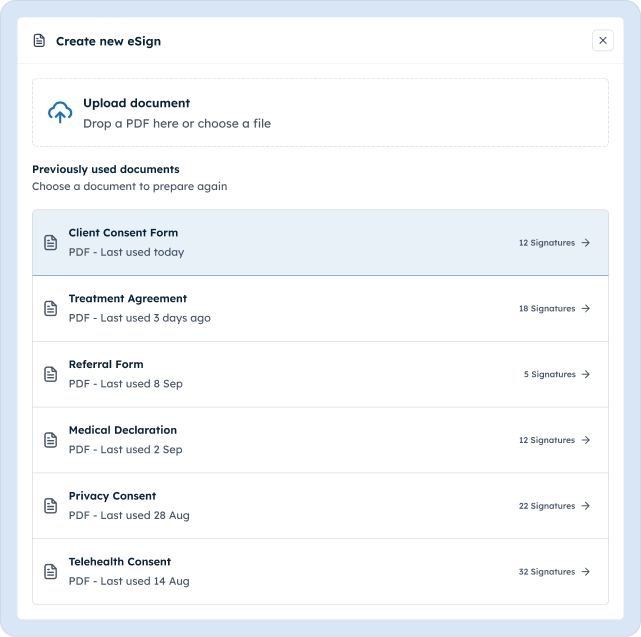Click the arrow on Referral Form row
The width and height of the screenshot is (641, 637).
pos(586,374)
